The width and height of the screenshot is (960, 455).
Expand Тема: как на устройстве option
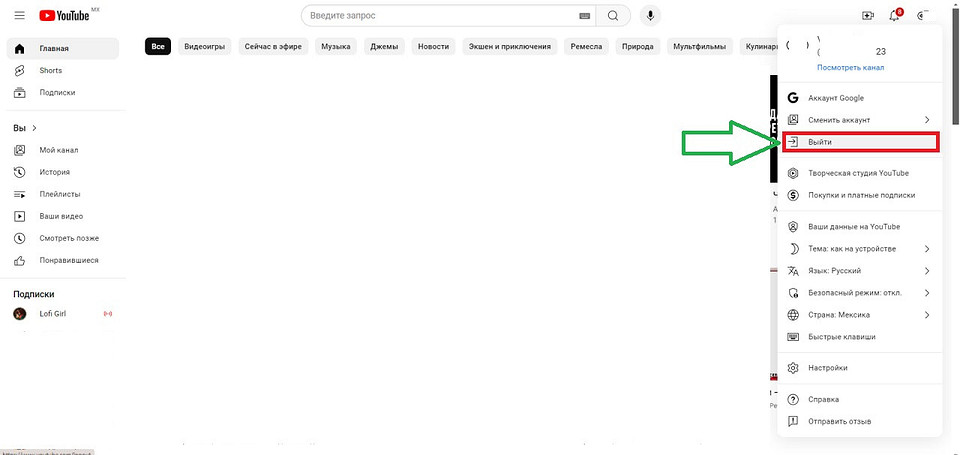(x=860, y=248)
